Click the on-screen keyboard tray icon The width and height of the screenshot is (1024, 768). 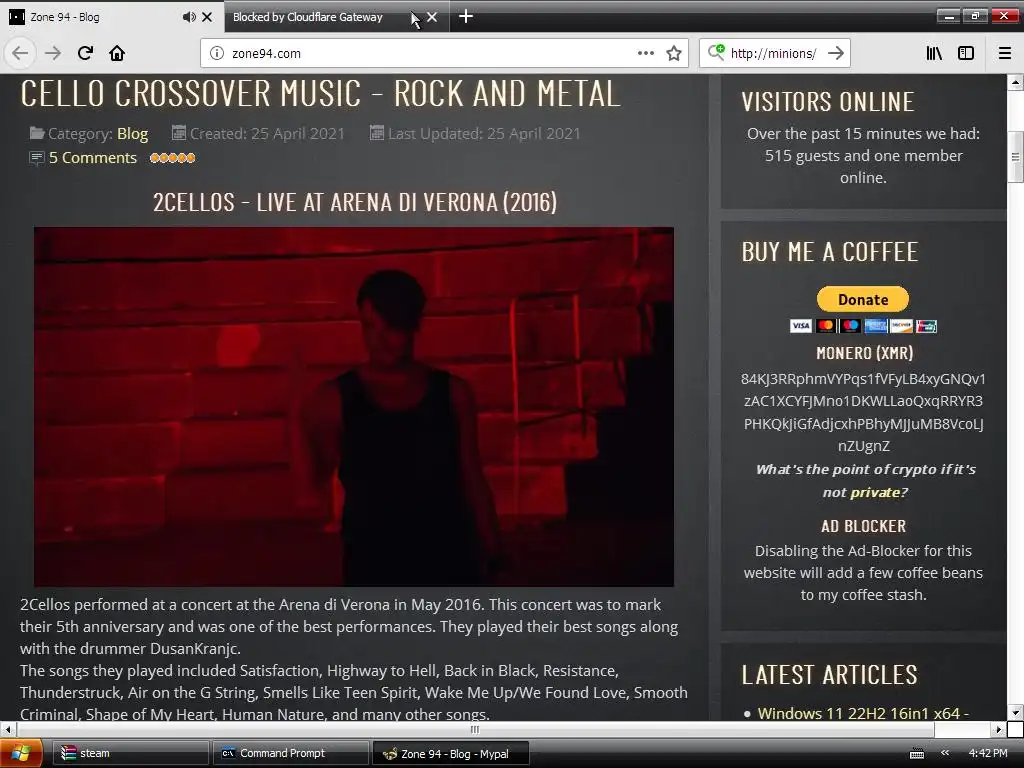(x=917, y=754)
